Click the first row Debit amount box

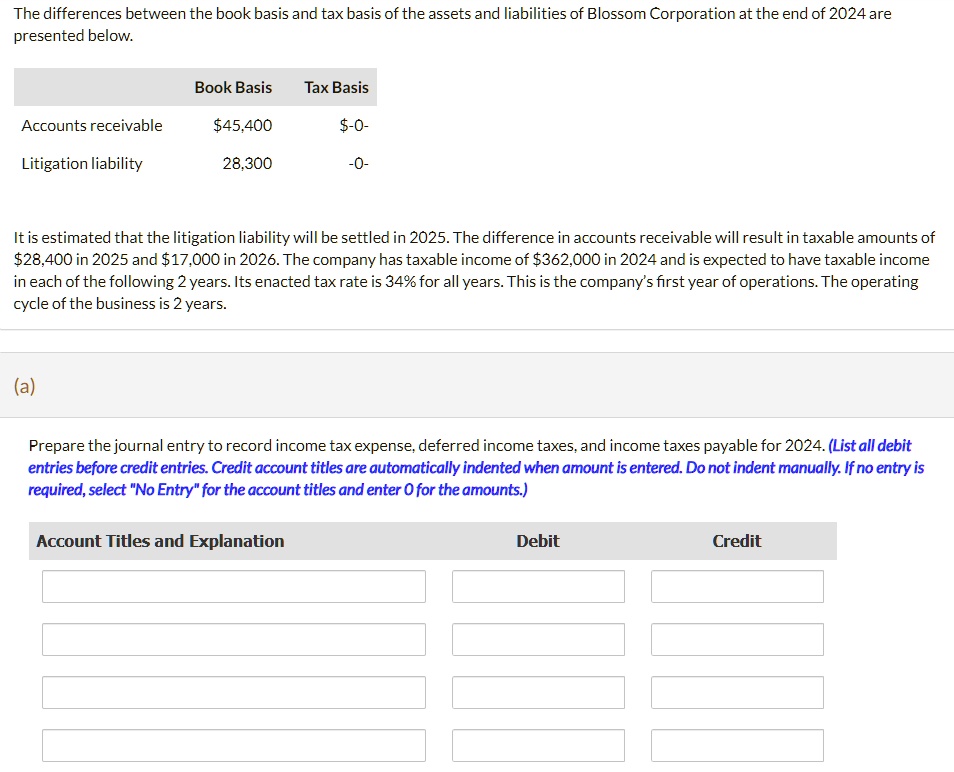point(538,586)
